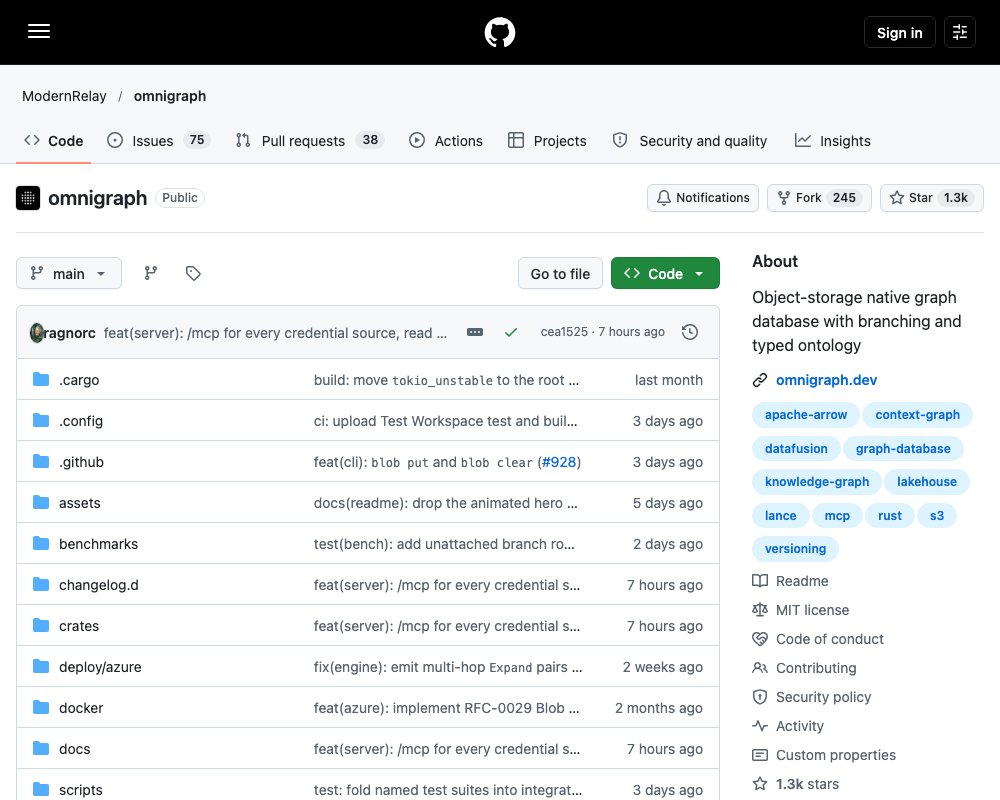Select the lance topic tag
Viewport: 1000px width, 800px height.
tap(781, 515)
